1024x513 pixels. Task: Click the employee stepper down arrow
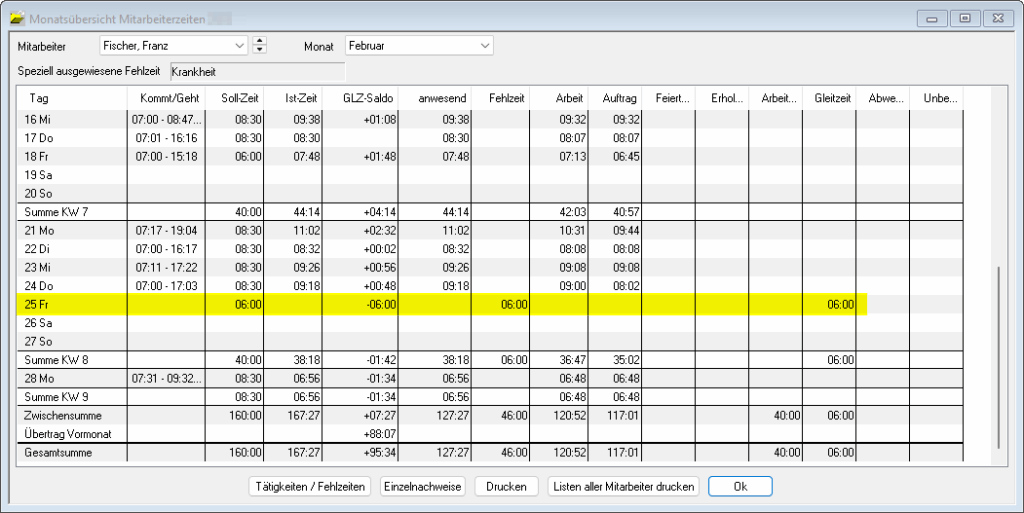pos(260,50)
